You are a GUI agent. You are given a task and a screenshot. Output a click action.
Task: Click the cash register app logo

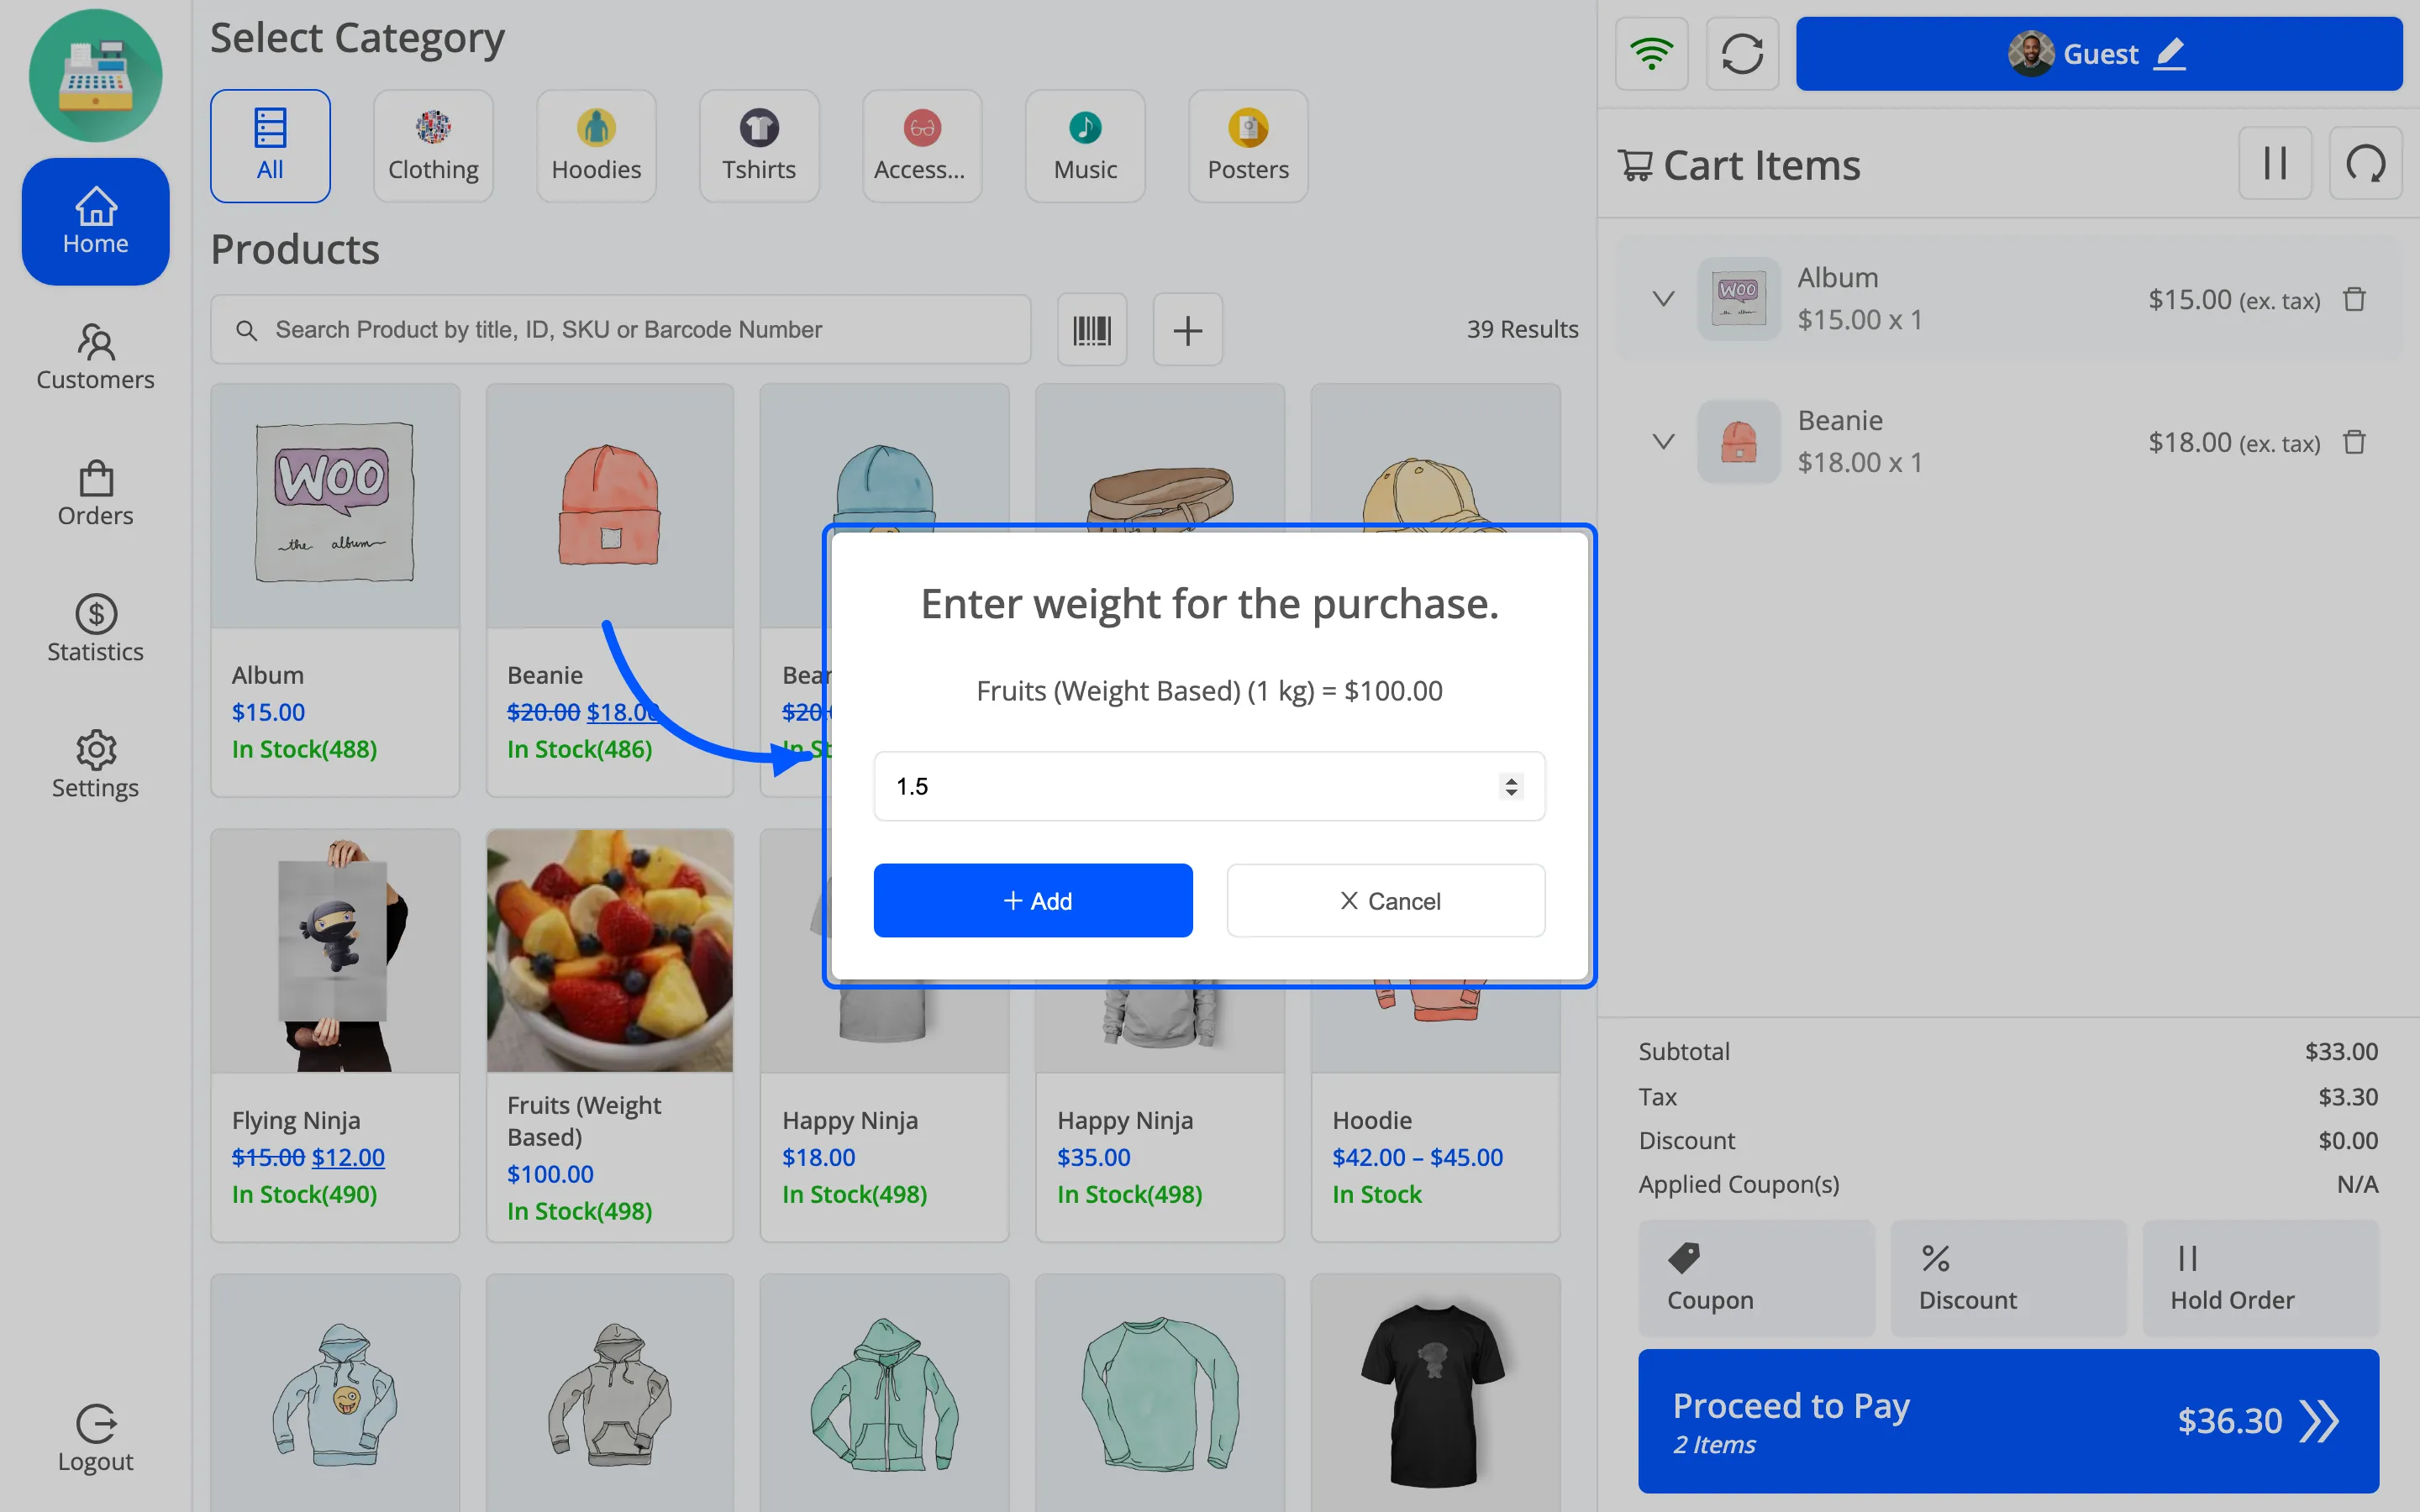pyautogui.click(x=95, y=76)
